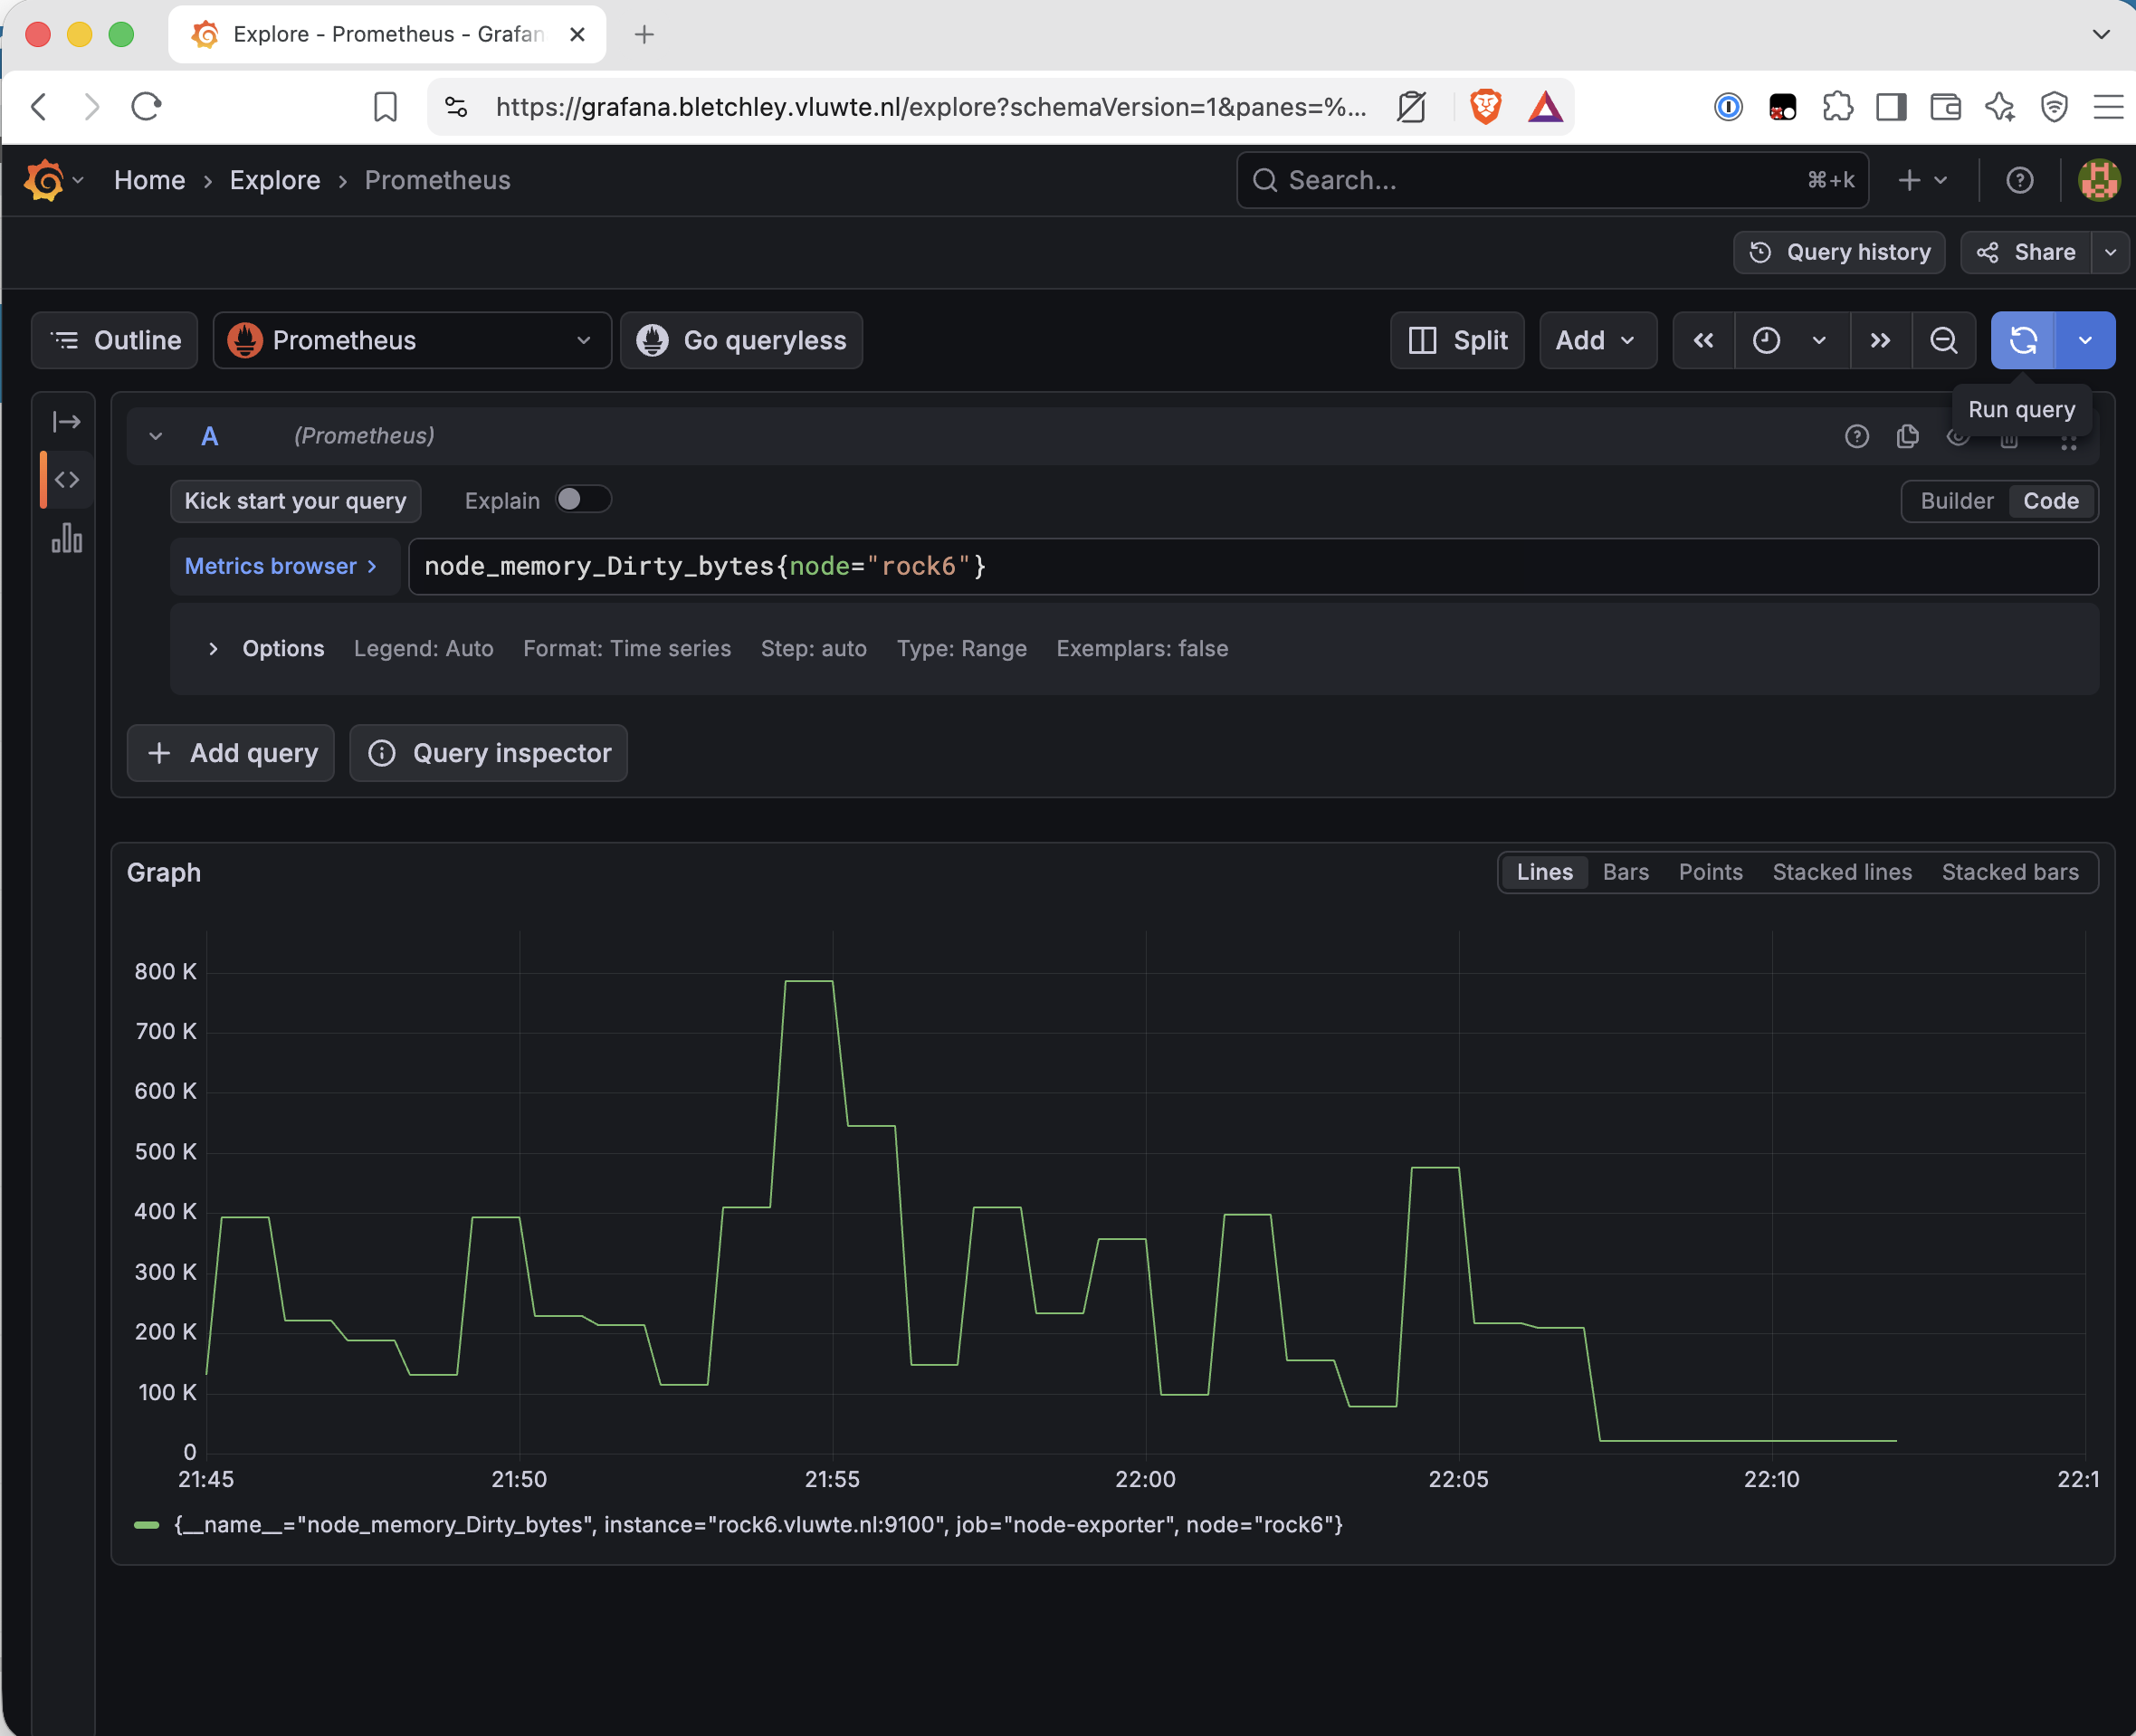The width and height of the screenshot is (2136, 1736).
Task: Bookmark this page using bookmark icon
Action: pos(385,106)
